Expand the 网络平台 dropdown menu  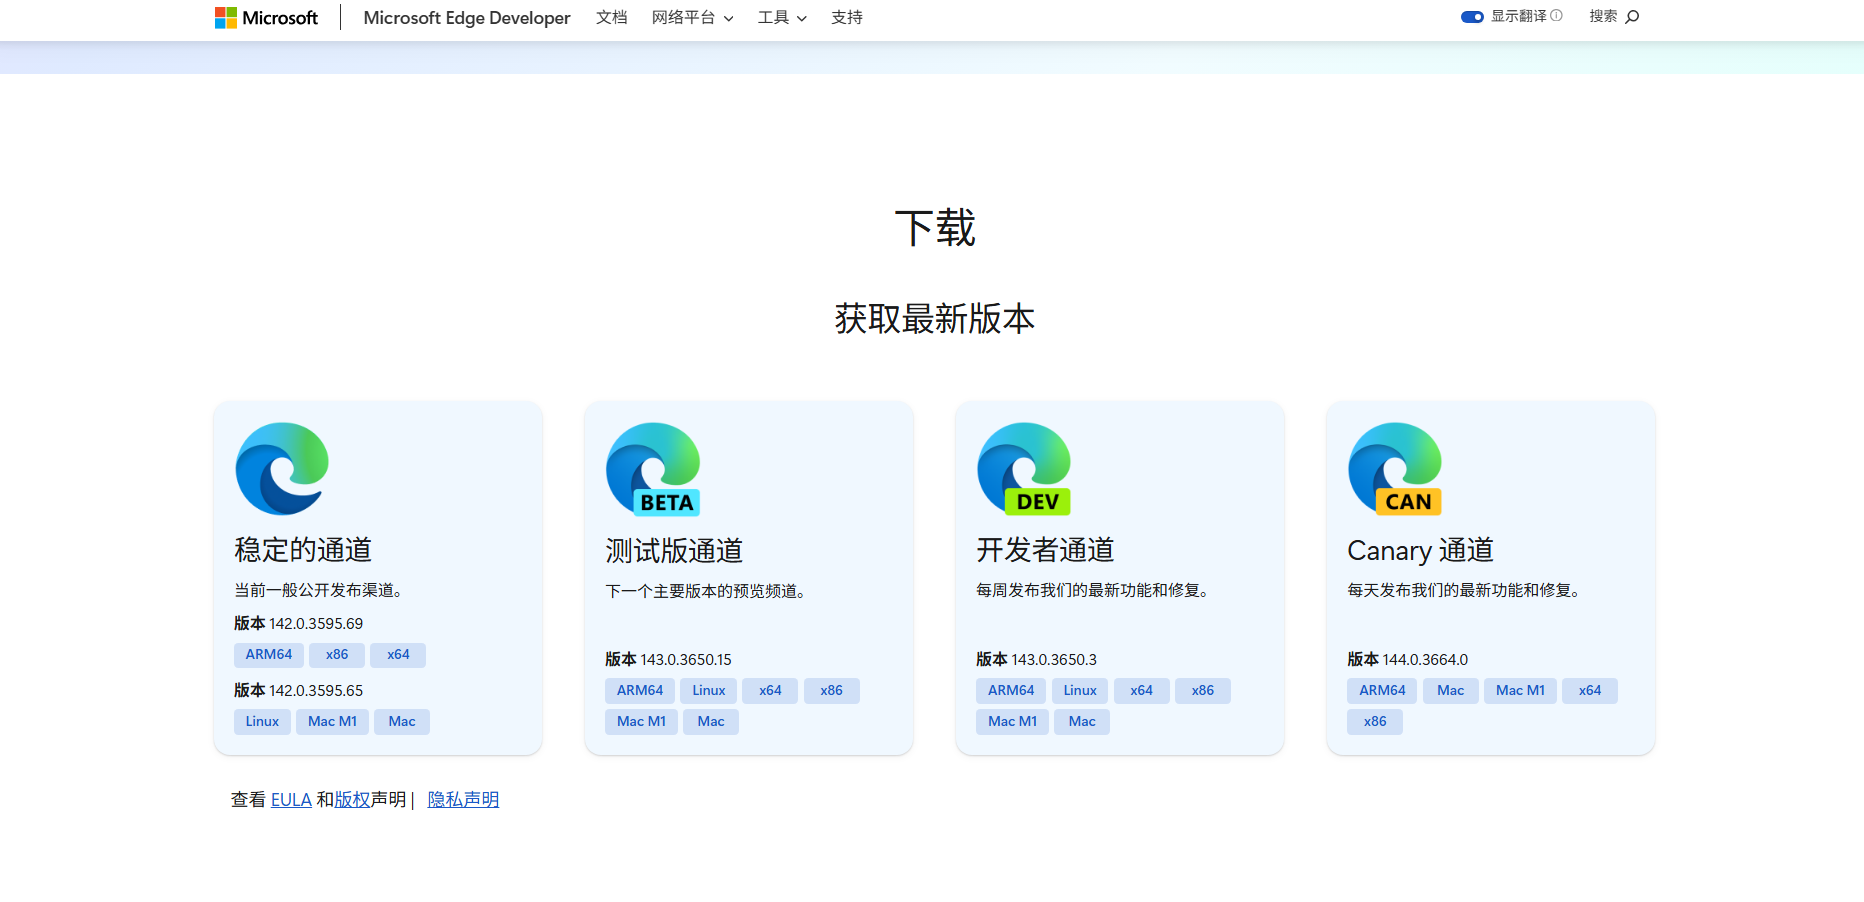692,18
